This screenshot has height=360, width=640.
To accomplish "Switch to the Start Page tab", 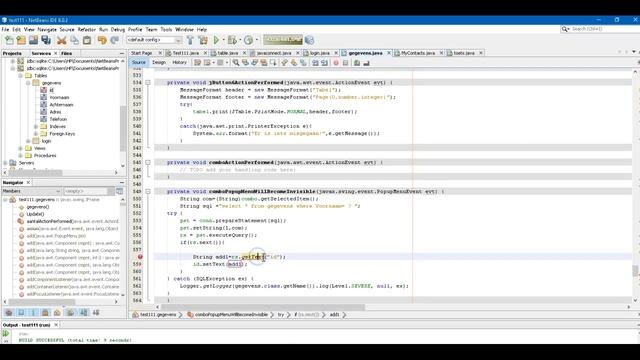I will point(142,53).
